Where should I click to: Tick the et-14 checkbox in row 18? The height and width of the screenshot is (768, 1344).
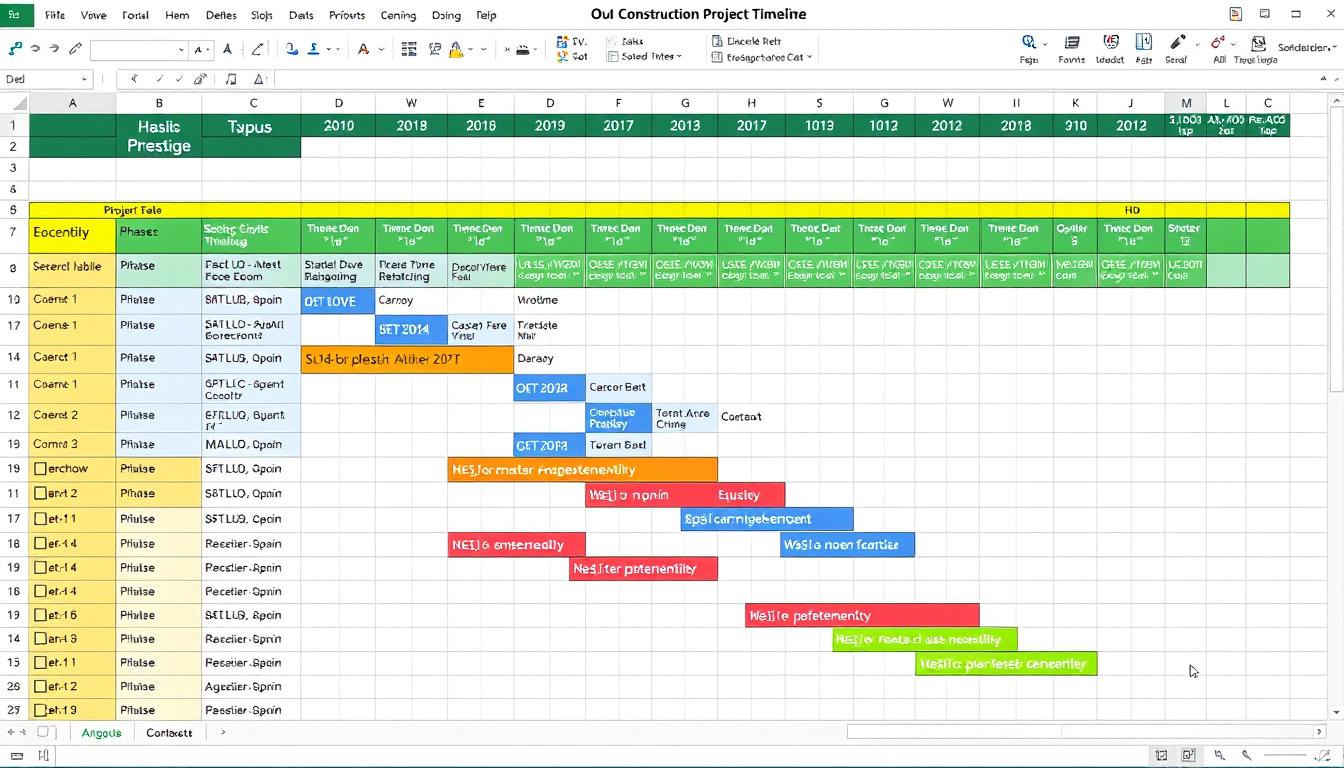click(40, 544)
